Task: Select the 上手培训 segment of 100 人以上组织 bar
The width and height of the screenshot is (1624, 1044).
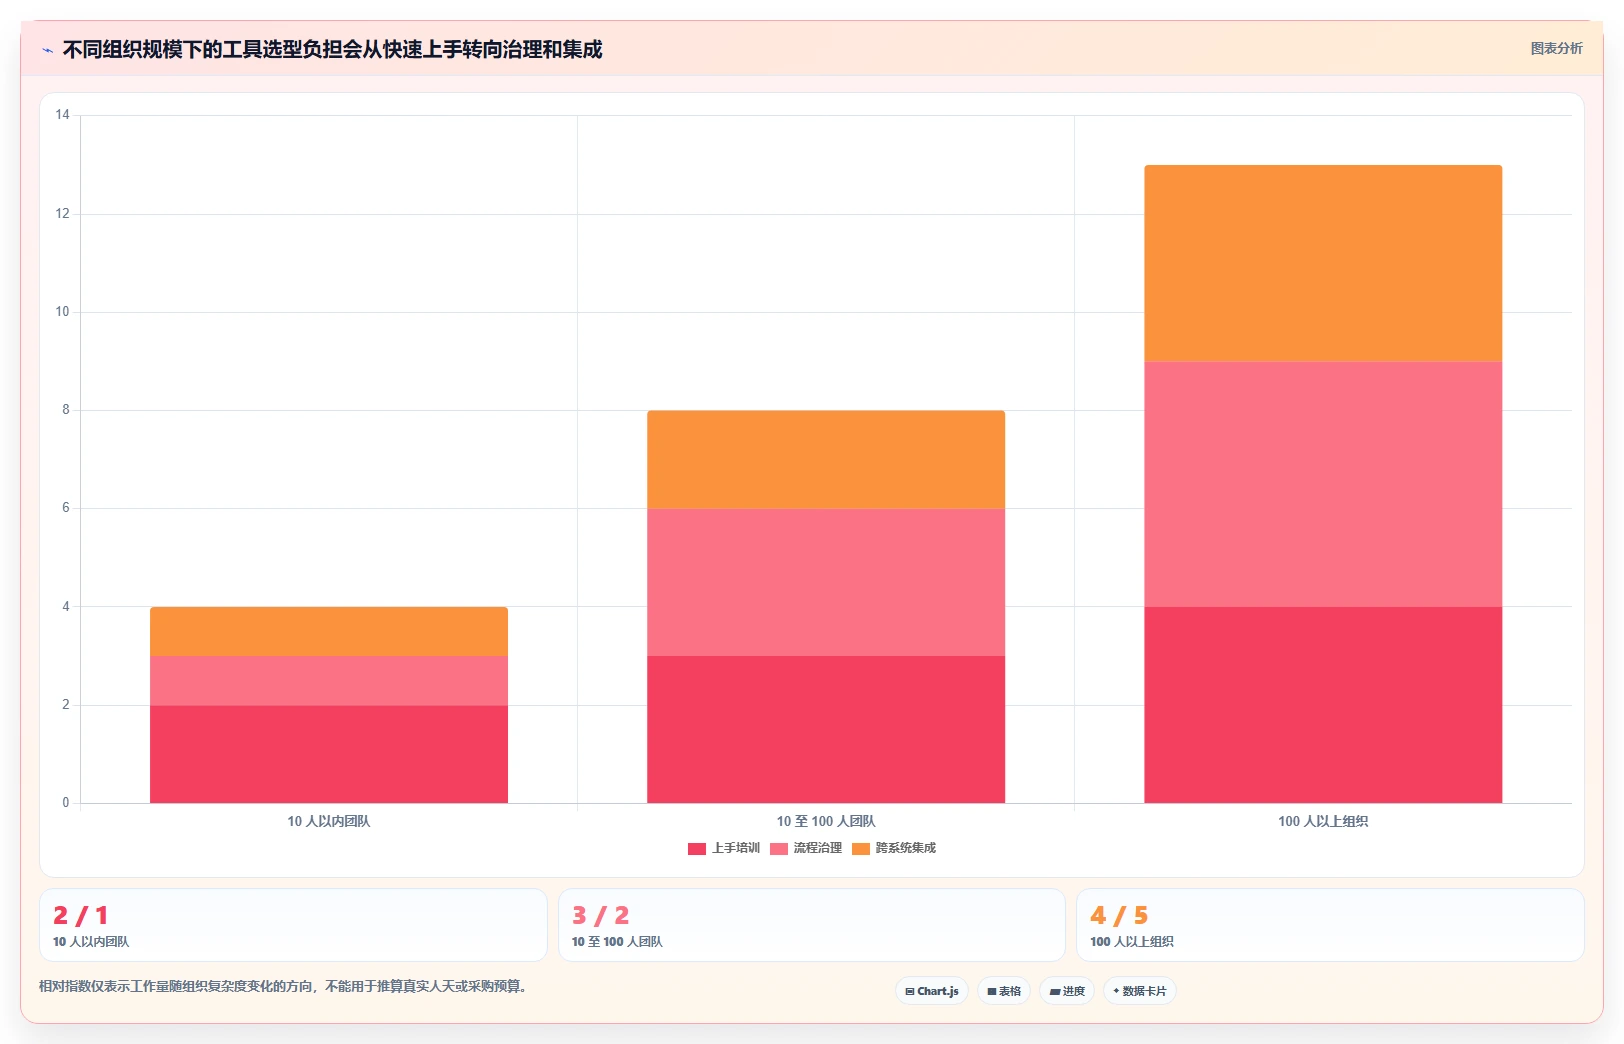Action: (x=1323, y=705)
